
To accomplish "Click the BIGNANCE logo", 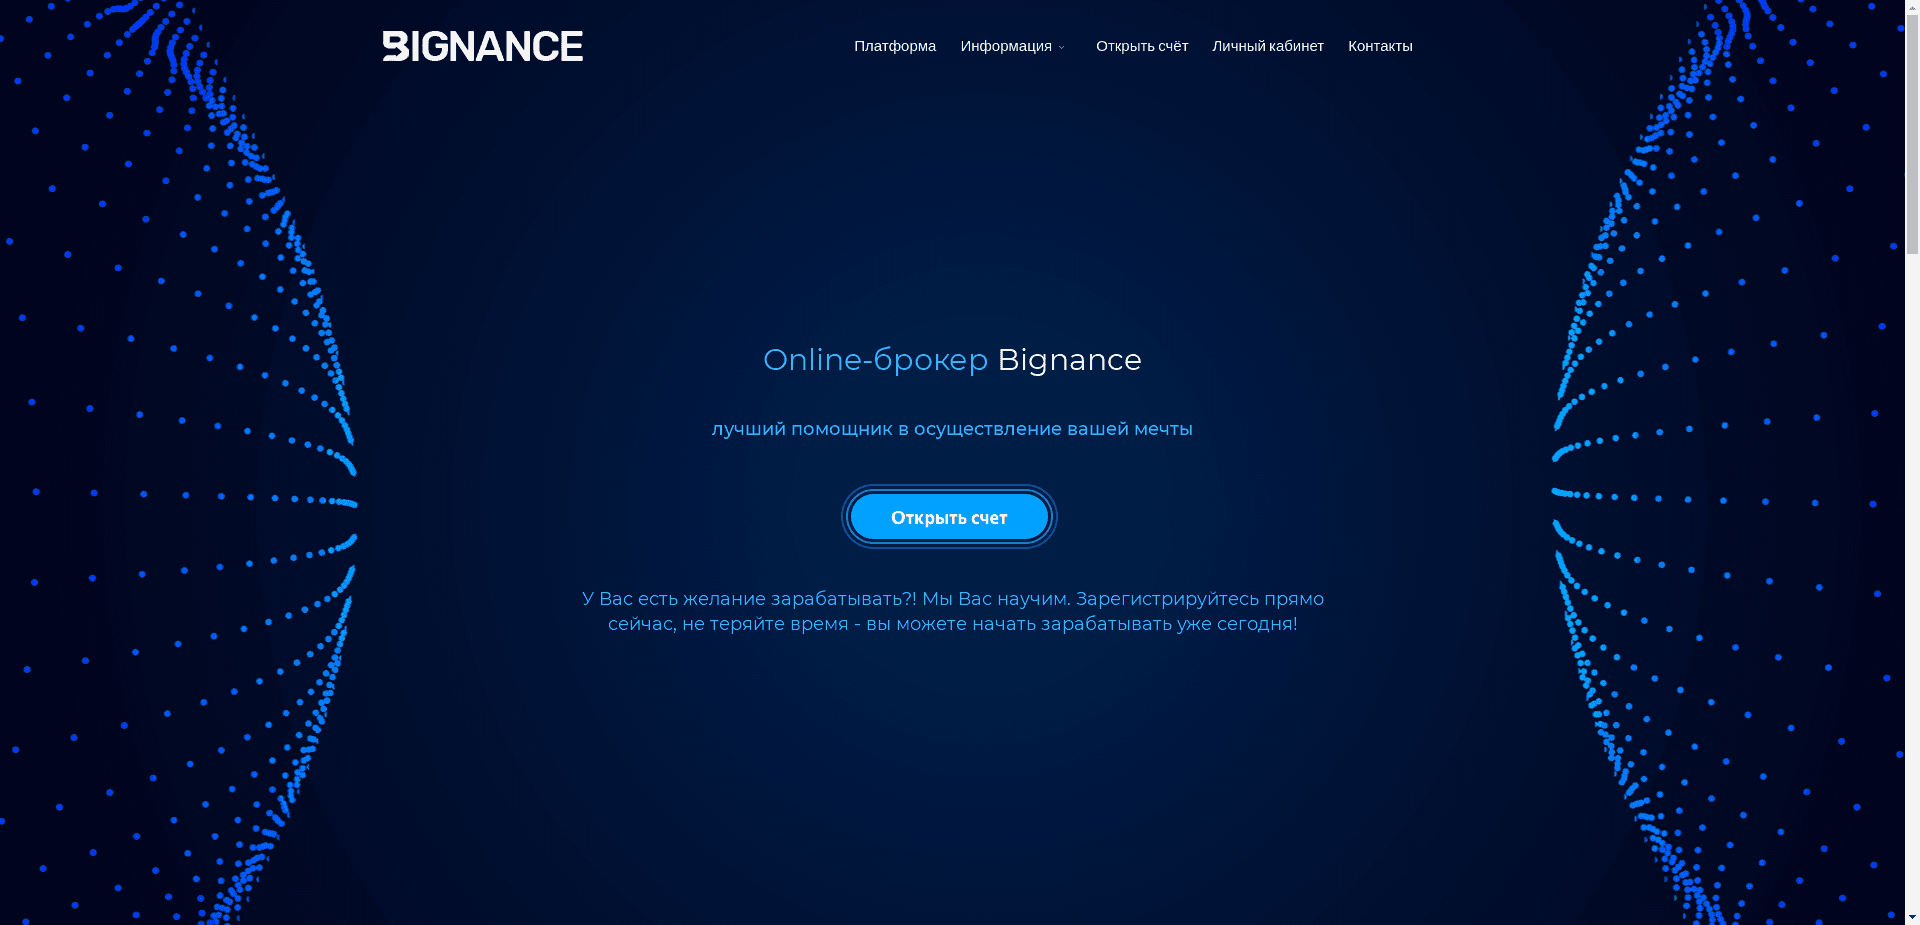I will click(x=483, y=45).
